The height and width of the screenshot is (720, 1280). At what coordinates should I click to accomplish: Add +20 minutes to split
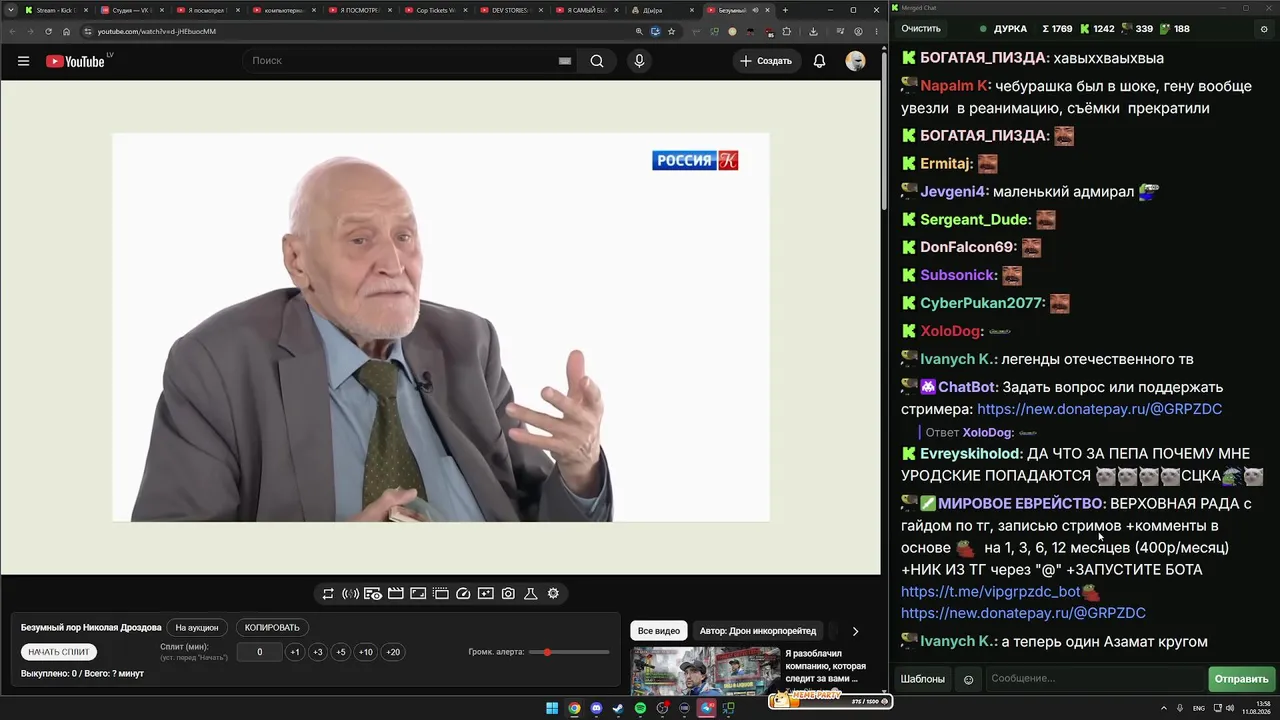point(393,652)
